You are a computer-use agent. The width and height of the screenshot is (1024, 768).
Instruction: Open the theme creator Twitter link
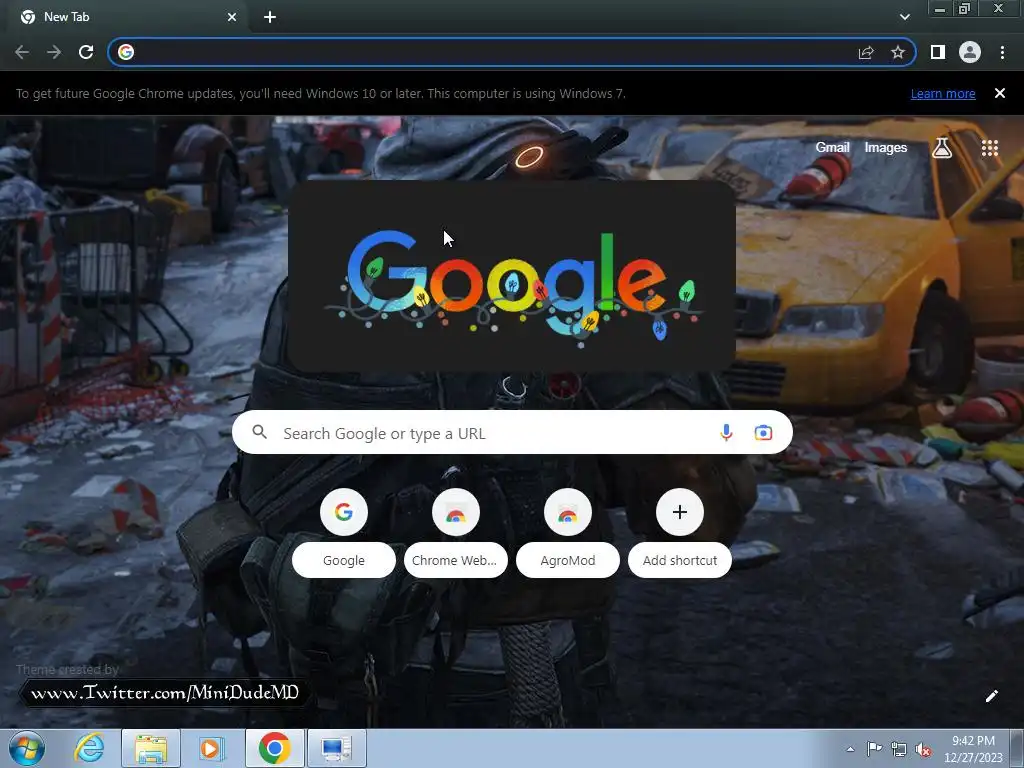pyautogui.click(x=165, y=693)
